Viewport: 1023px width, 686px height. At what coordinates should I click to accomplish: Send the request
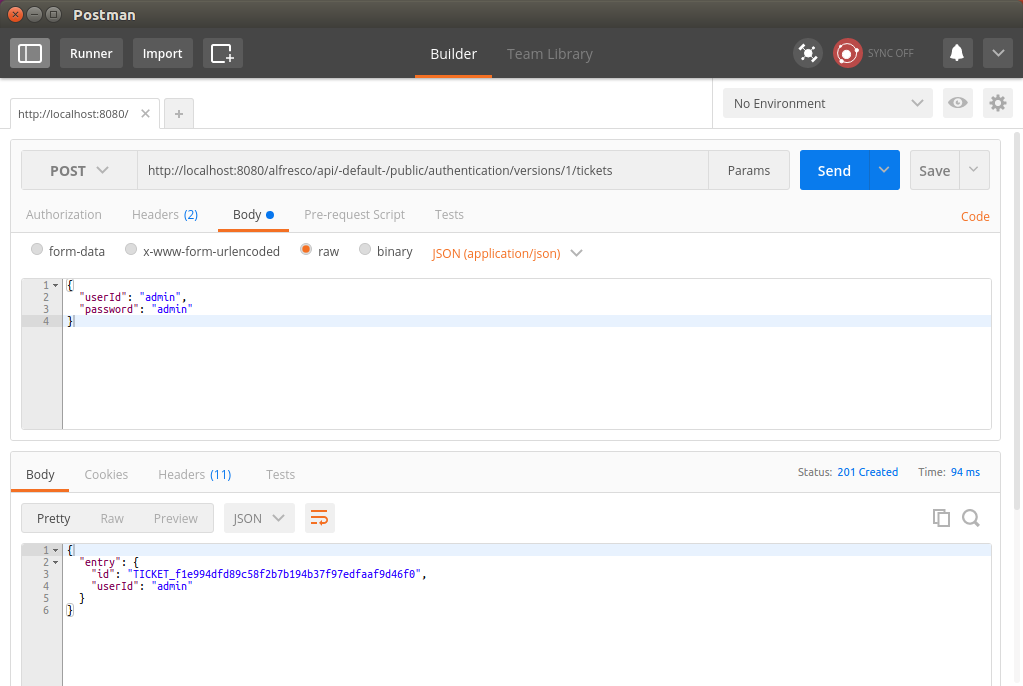tap(834, 170)
